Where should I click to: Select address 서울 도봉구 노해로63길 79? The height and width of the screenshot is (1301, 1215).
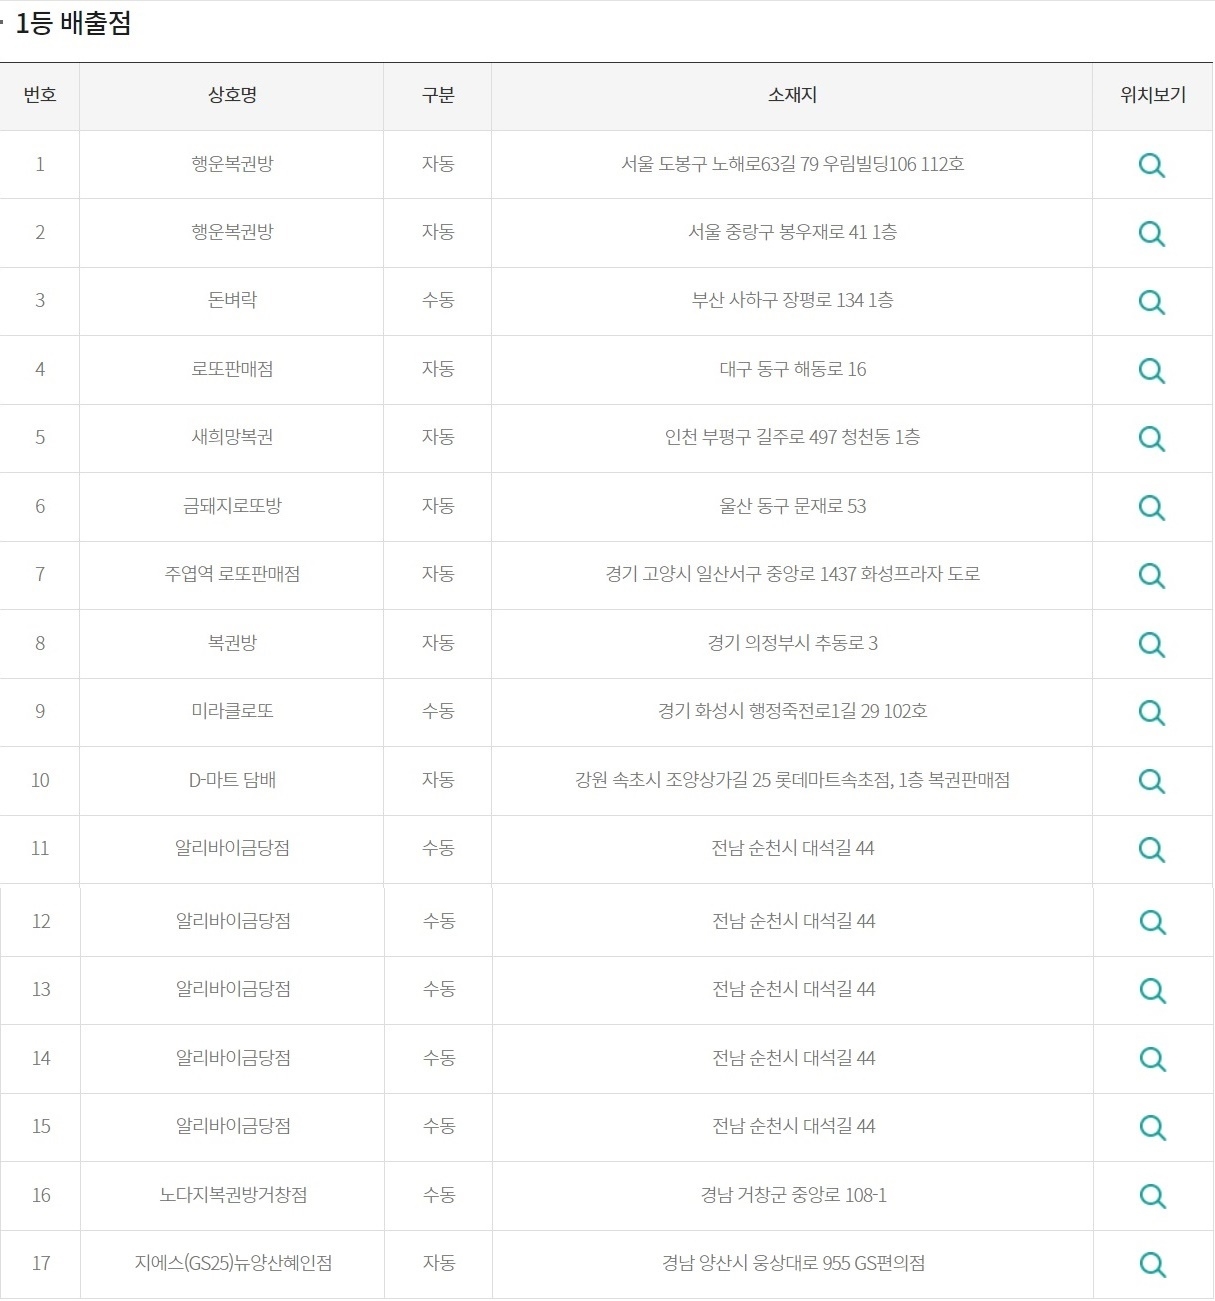pos(720,164)
